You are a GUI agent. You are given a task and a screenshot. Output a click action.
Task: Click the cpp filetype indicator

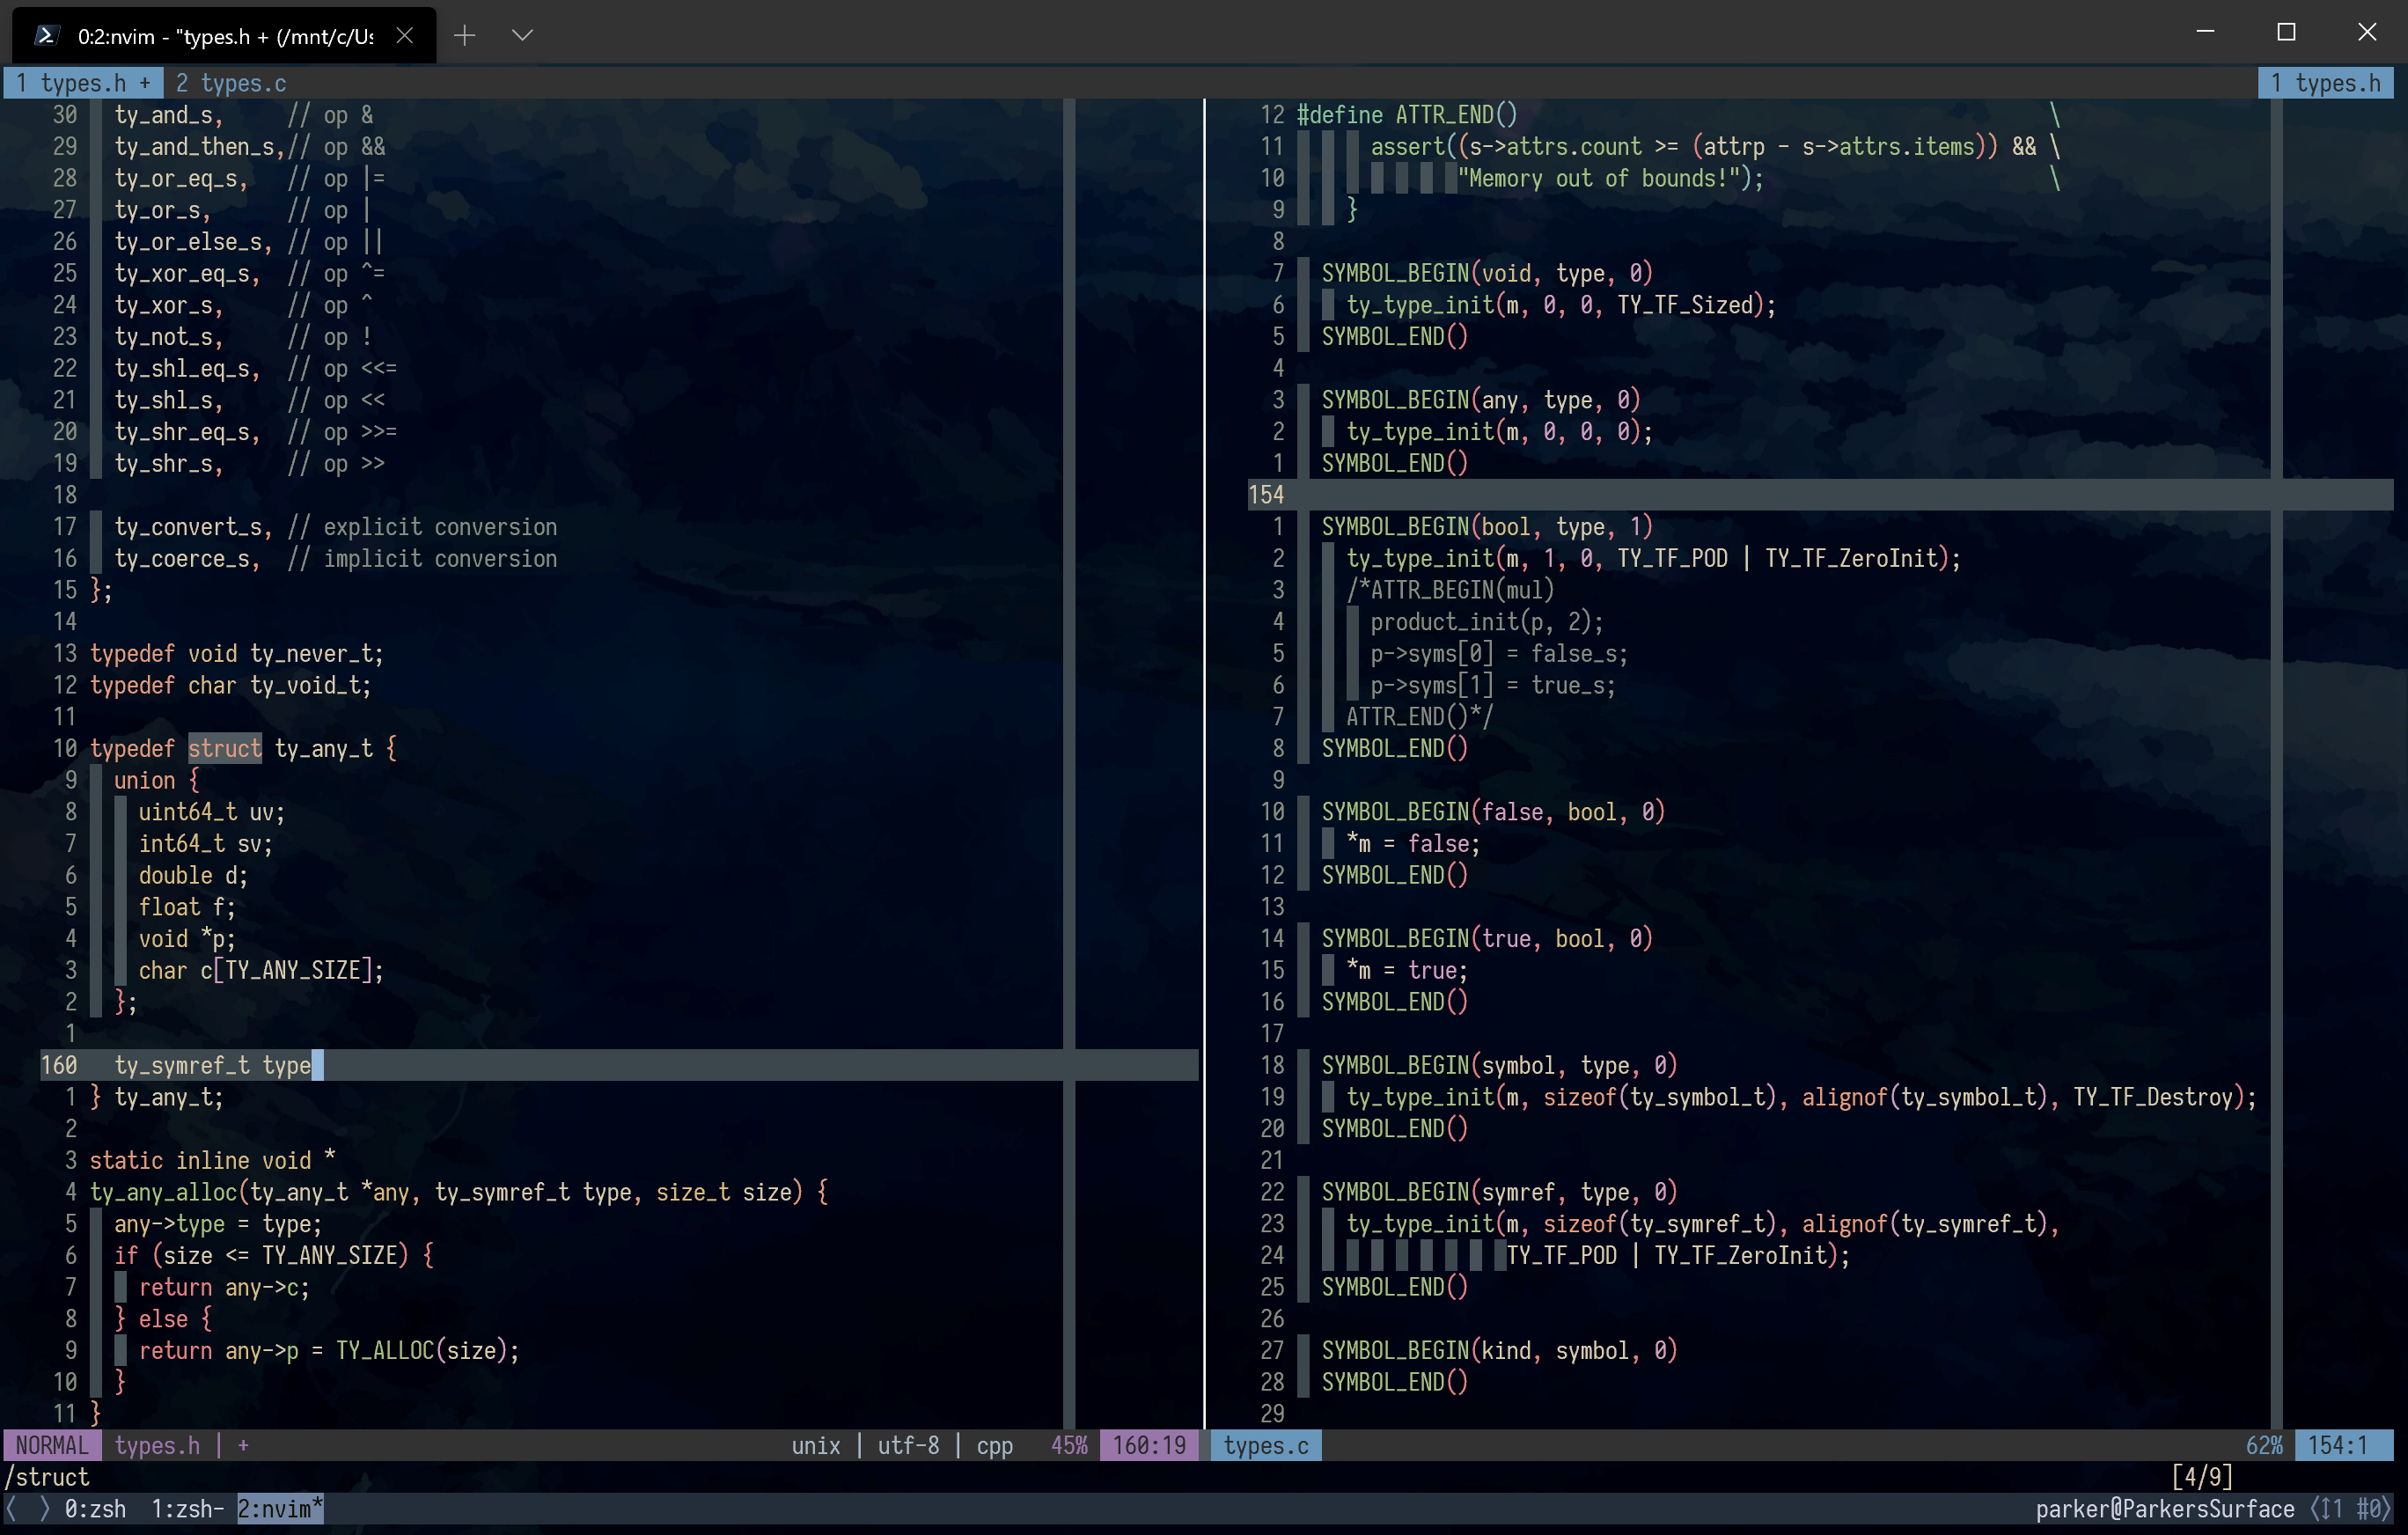[x=995, y=1445]
